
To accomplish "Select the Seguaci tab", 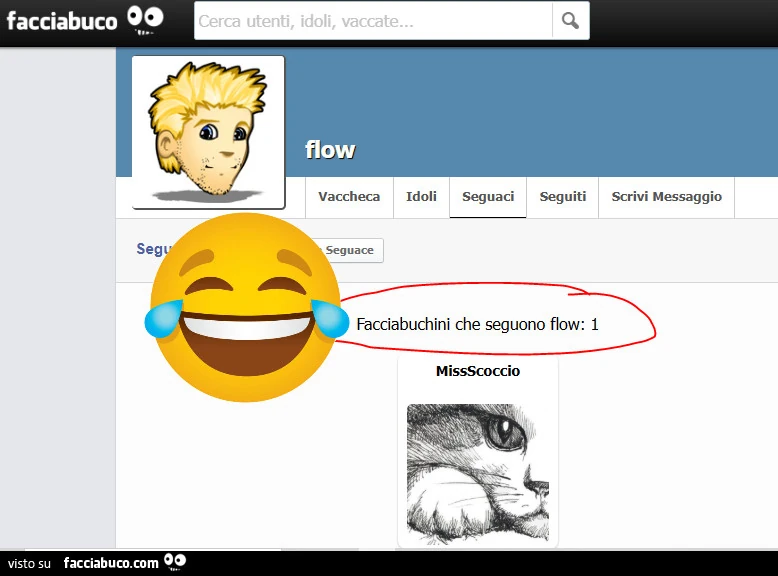I will point(488,197).
